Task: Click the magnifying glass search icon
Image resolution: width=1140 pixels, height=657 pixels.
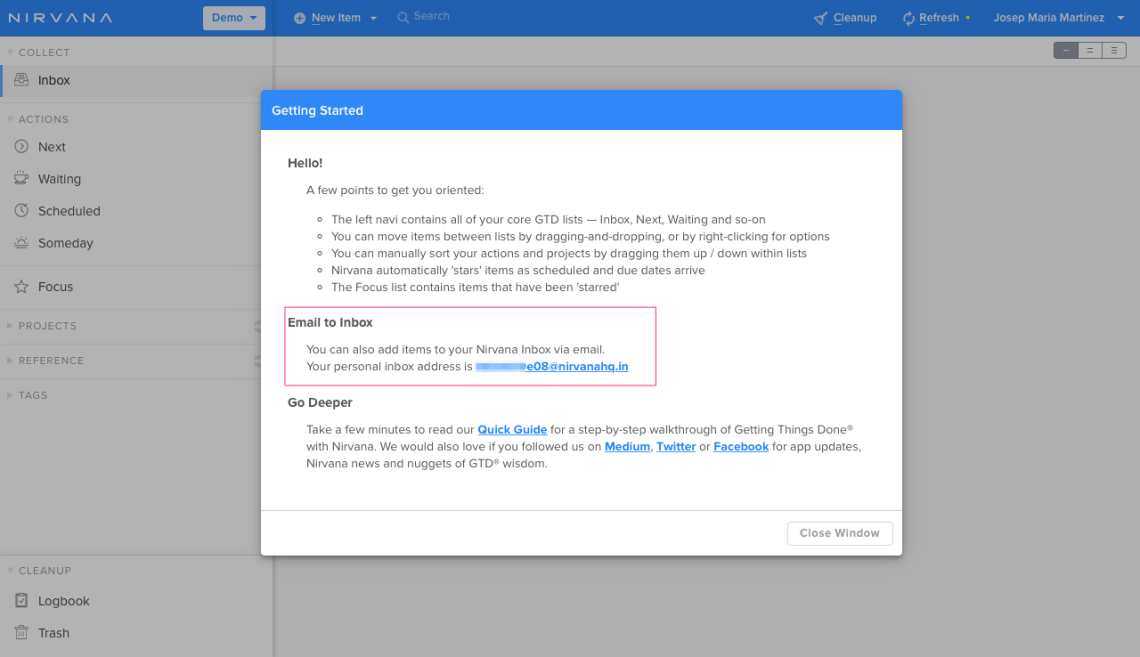Action: [403, 17]
